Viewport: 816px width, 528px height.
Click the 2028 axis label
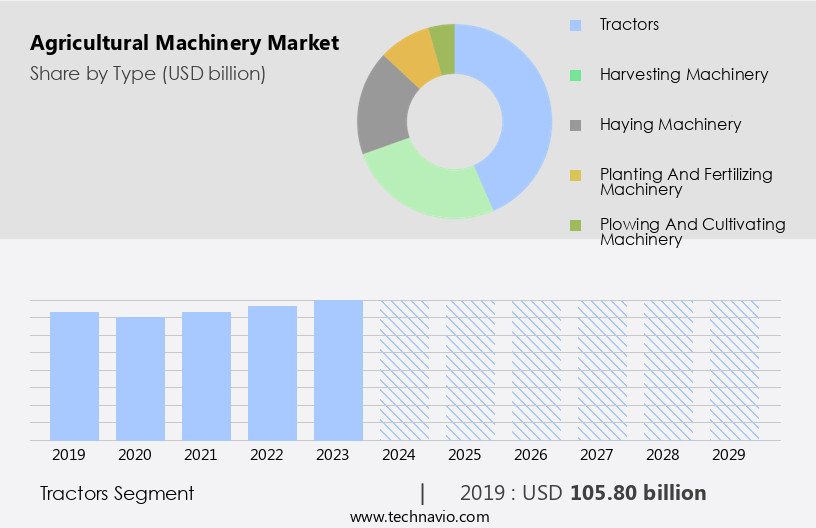click(x=663, y=455)
